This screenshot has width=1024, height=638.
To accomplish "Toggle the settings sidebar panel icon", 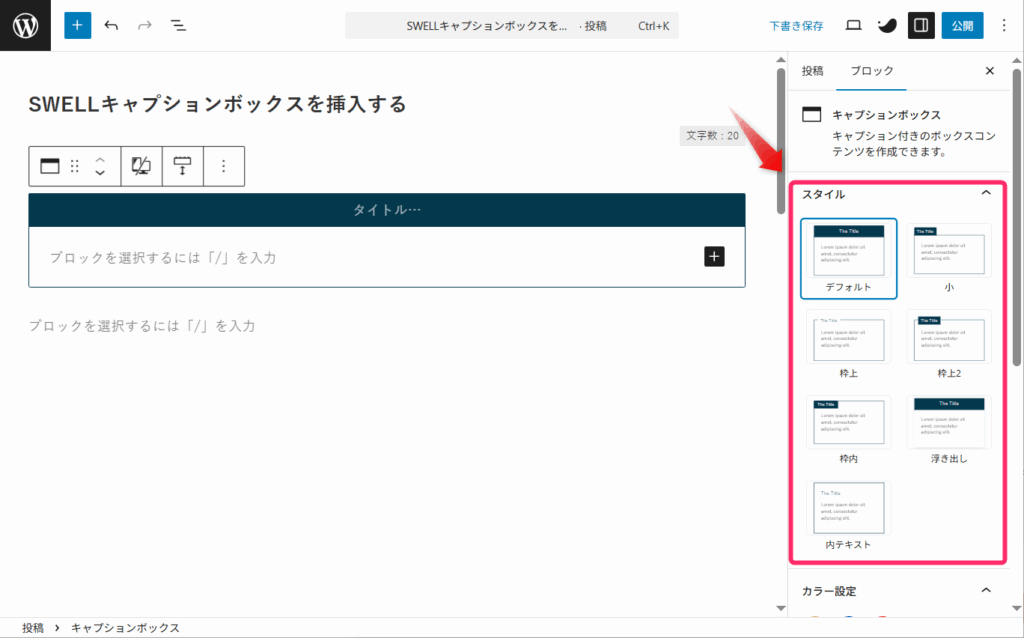I will 921,25.
